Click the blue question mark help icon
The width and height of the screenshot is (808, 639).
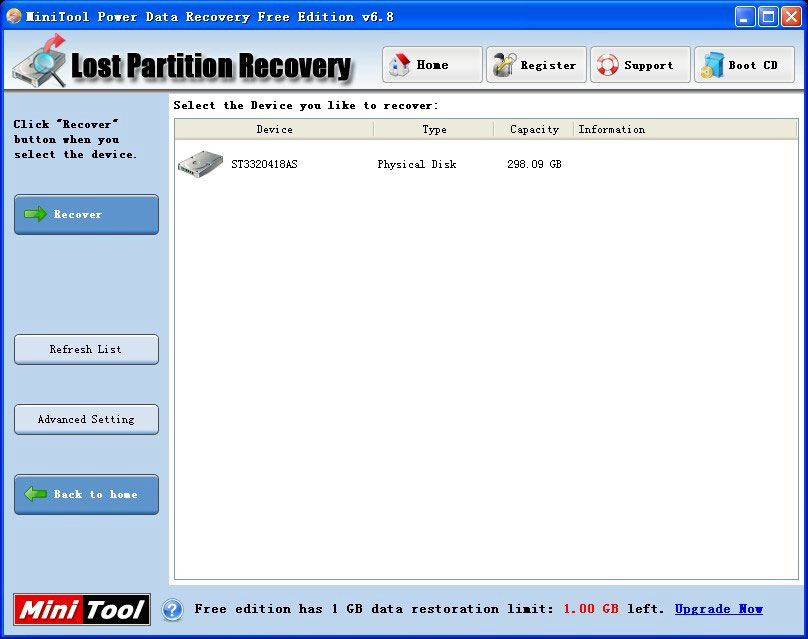click(x=173, y=610)
